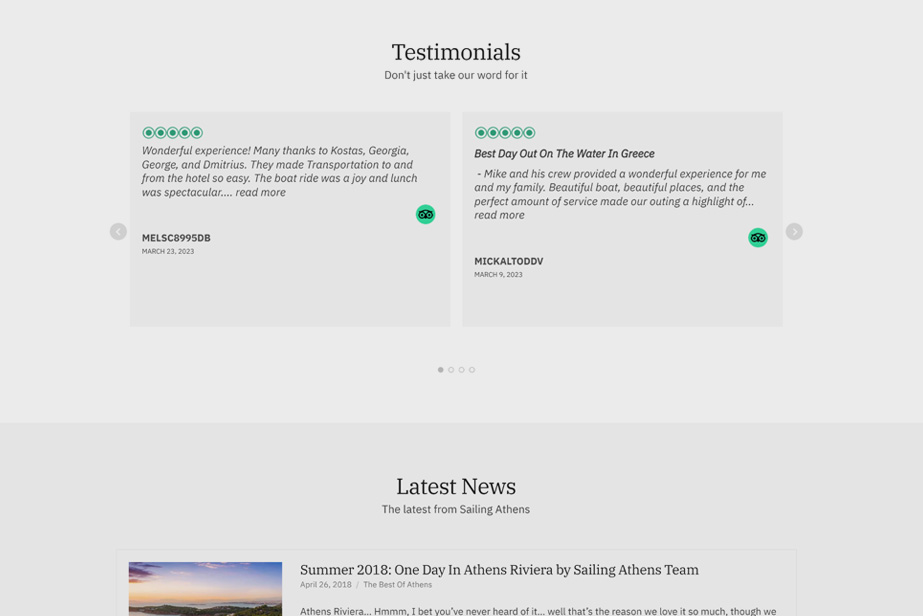This screenshot has height=616, width=923.
Task: Select first testimonial carousel dot
Action: [x=440, y=370]
